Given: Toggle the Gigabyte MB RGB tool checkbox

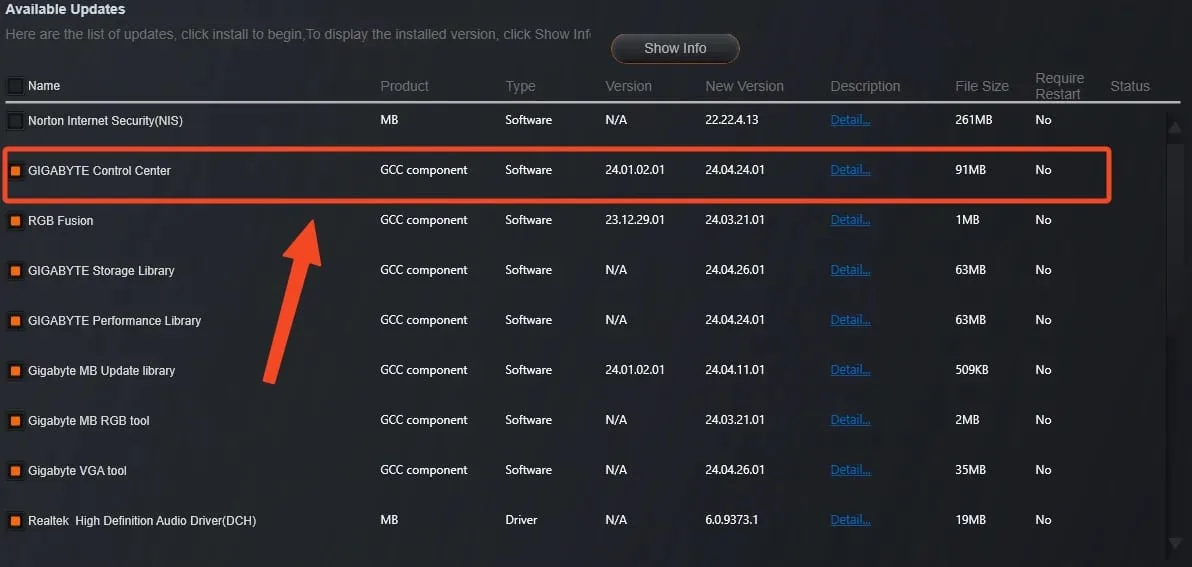Looking at the screenshot, I should tap(15, 421).
